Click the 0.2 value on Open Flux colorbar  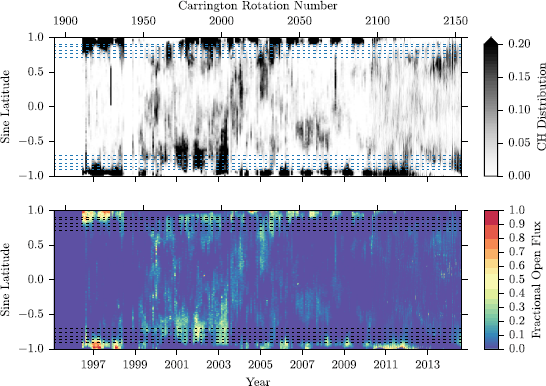[516, 321]
